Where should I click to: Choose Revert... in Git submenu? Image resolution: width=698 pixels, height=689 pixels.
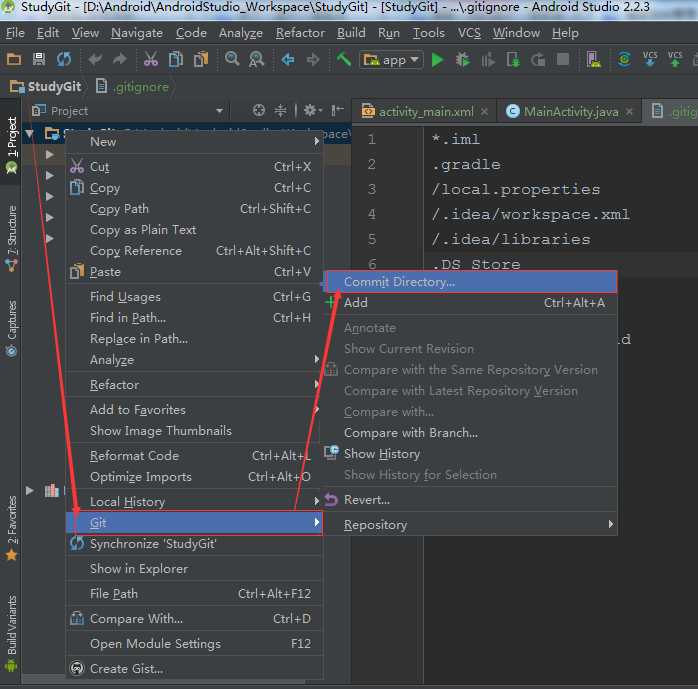point(470,500)
